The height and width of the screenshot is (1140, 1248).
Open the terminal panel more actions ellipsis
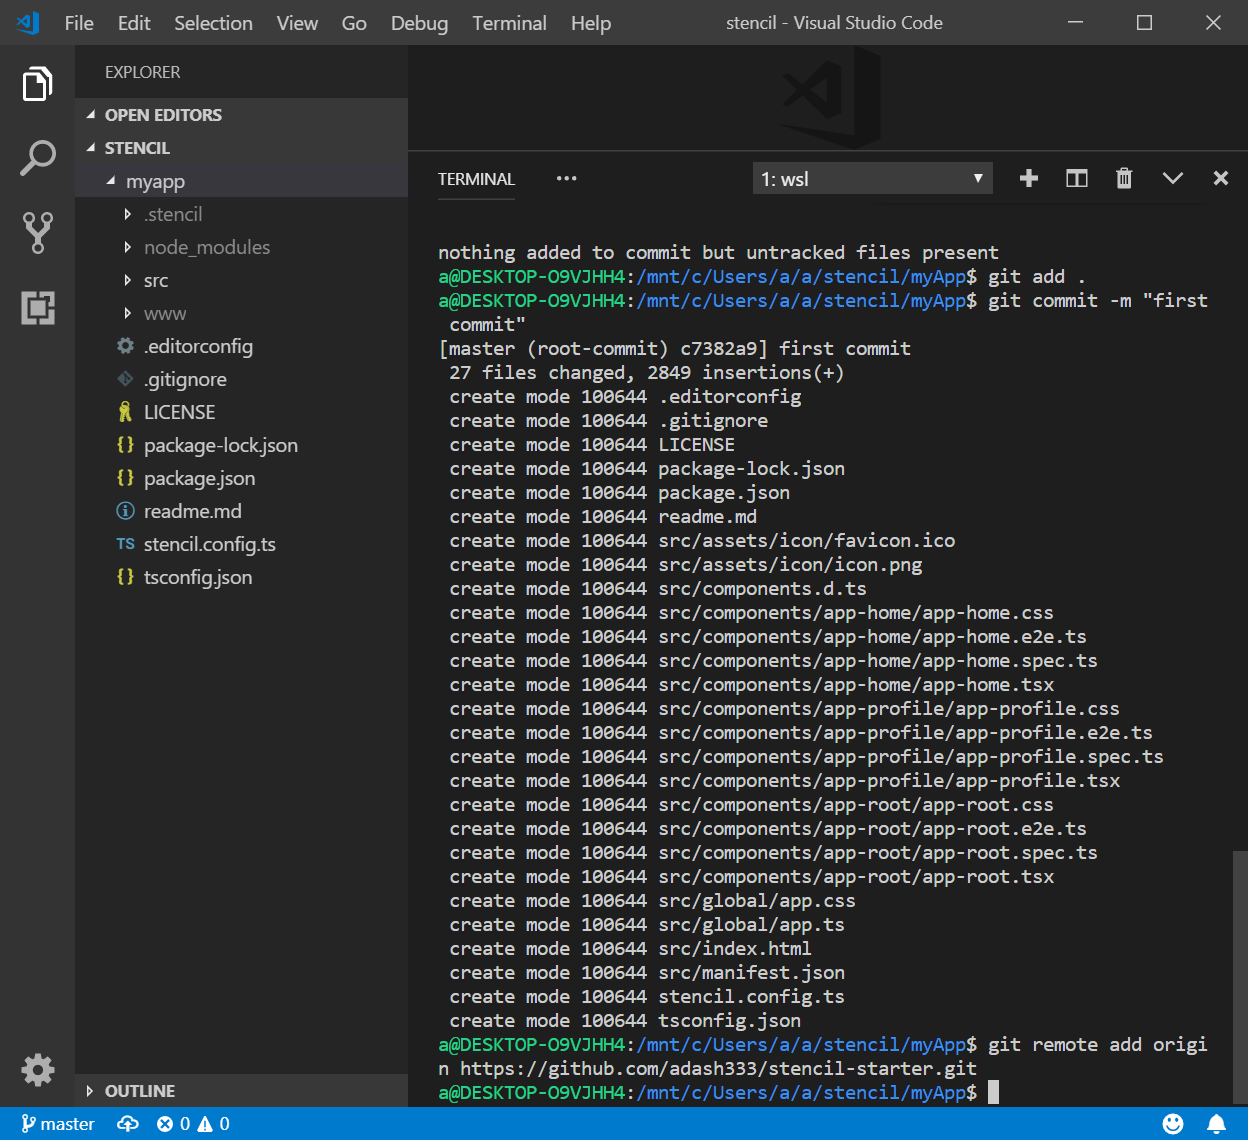(566, 179)
